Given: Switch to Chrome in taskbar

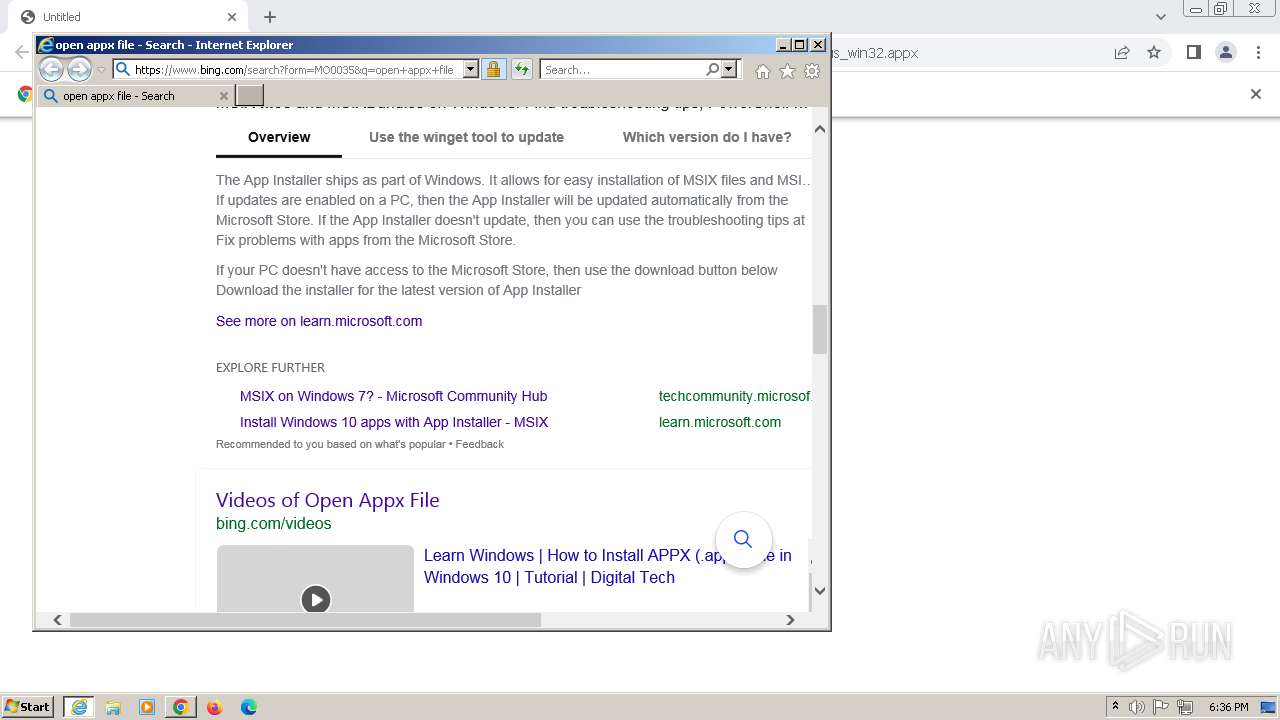Looking at the screenshot, I should 181,707.
